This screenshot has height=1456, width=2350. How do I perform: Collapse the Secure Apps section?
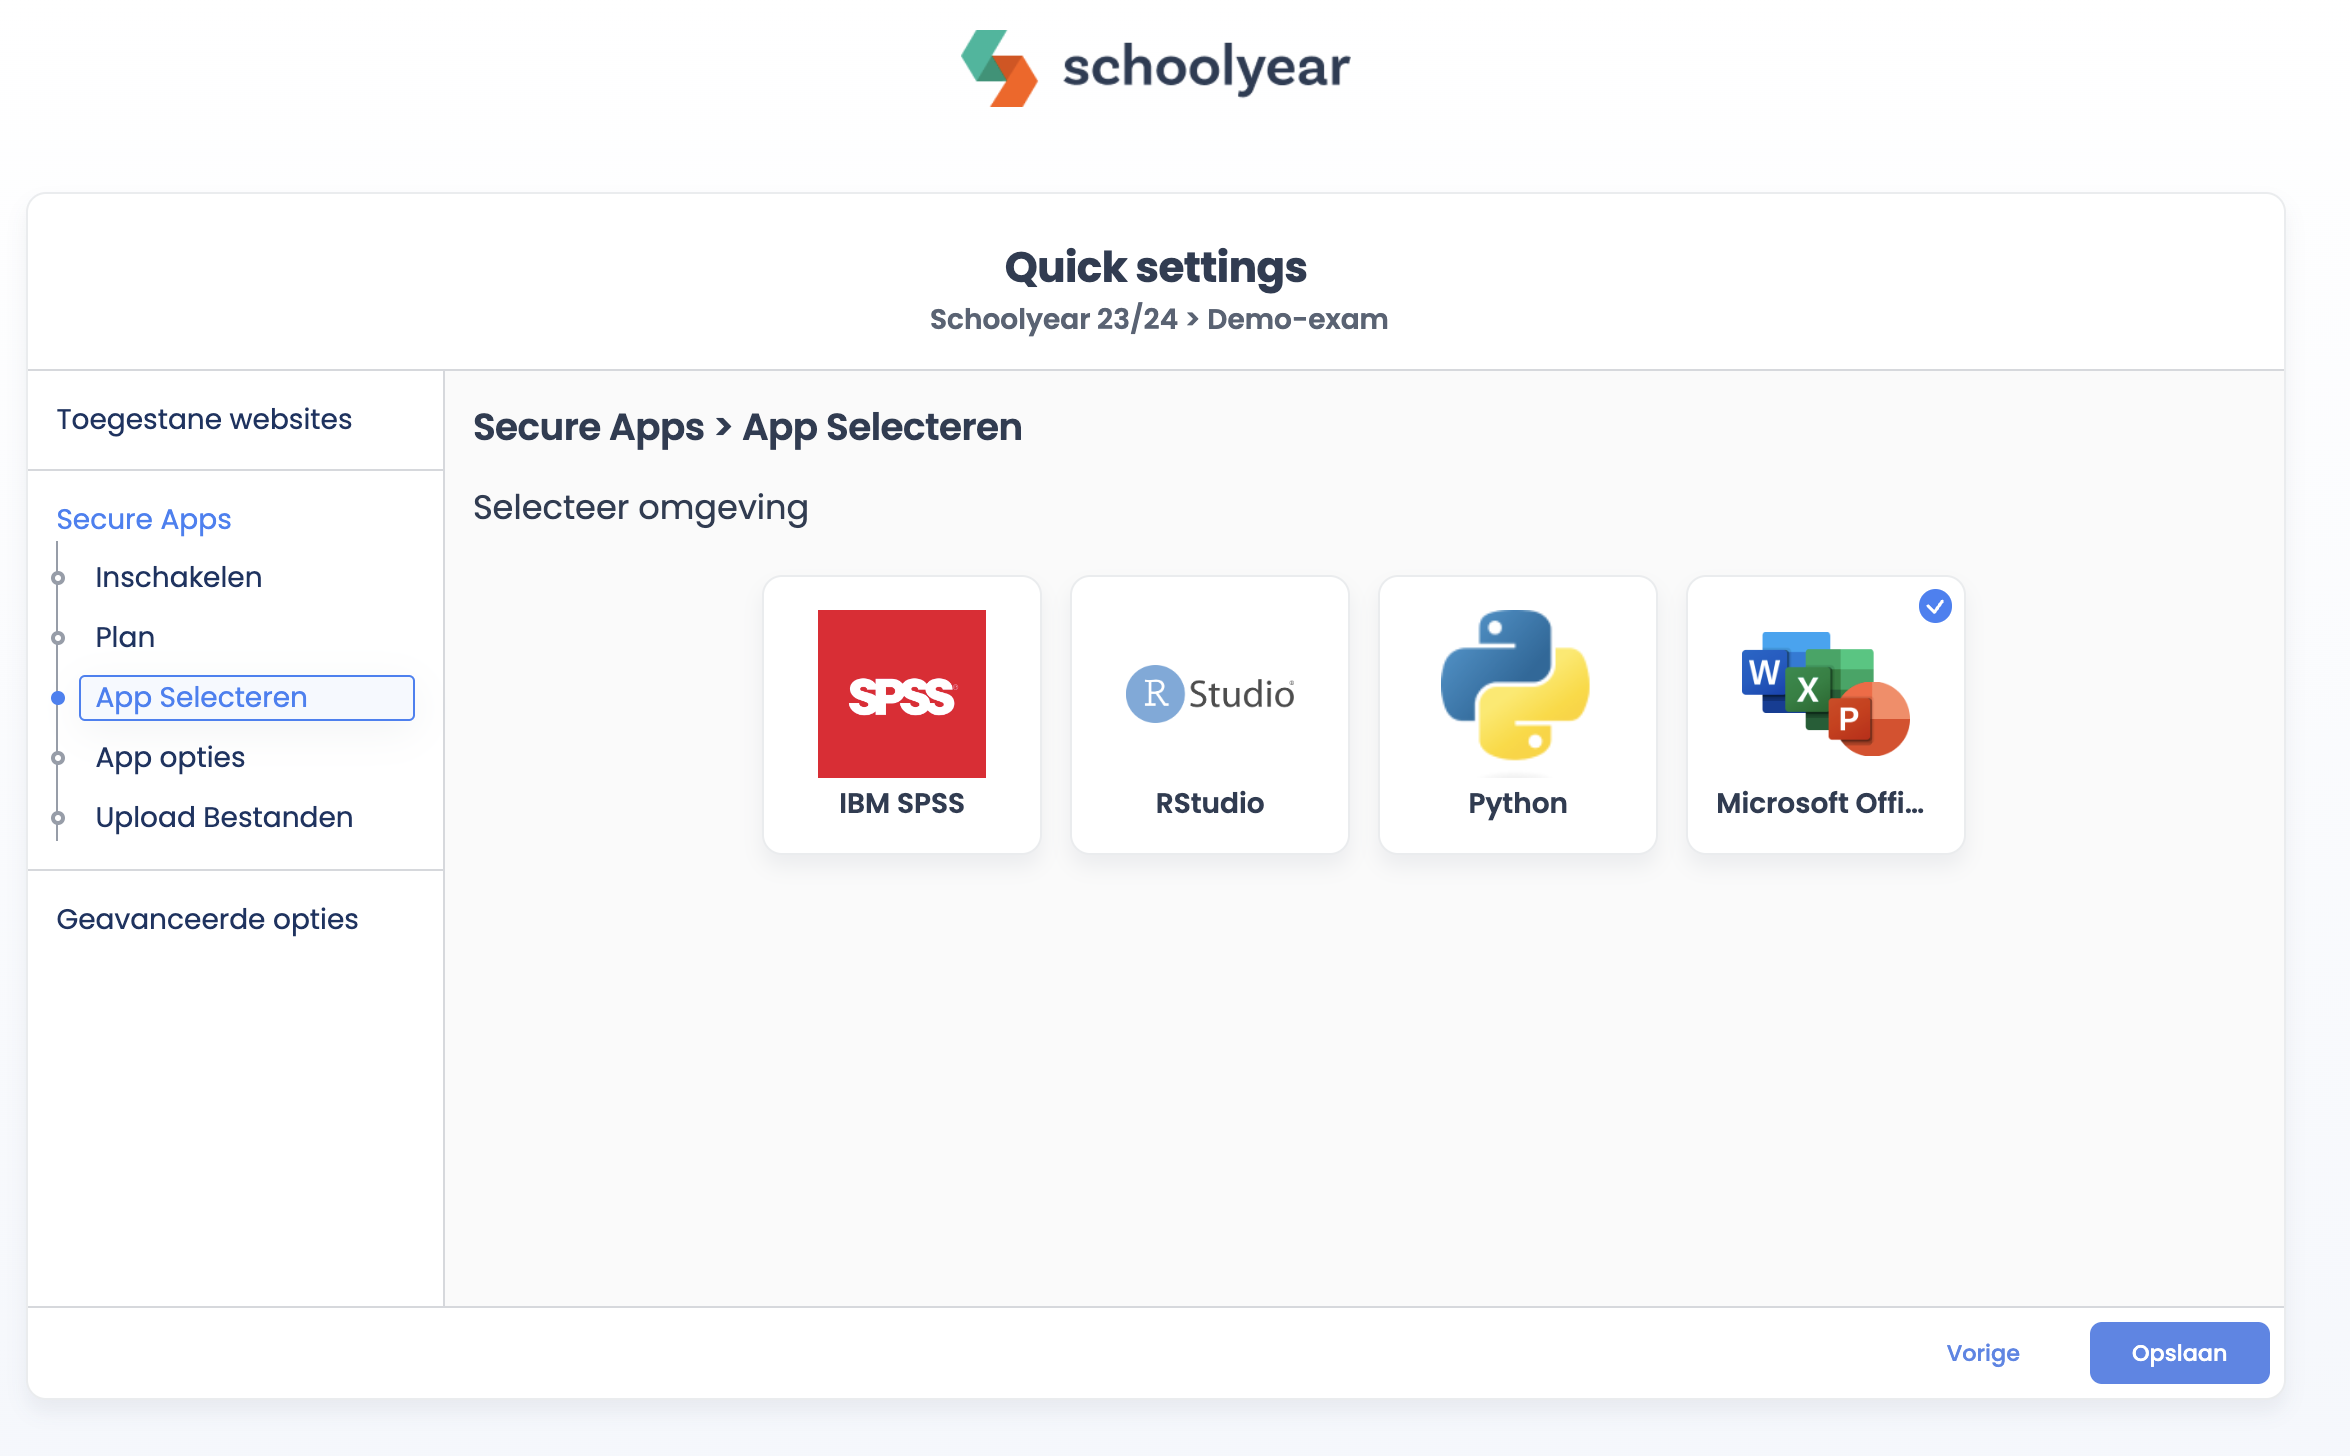coord(143,519)
